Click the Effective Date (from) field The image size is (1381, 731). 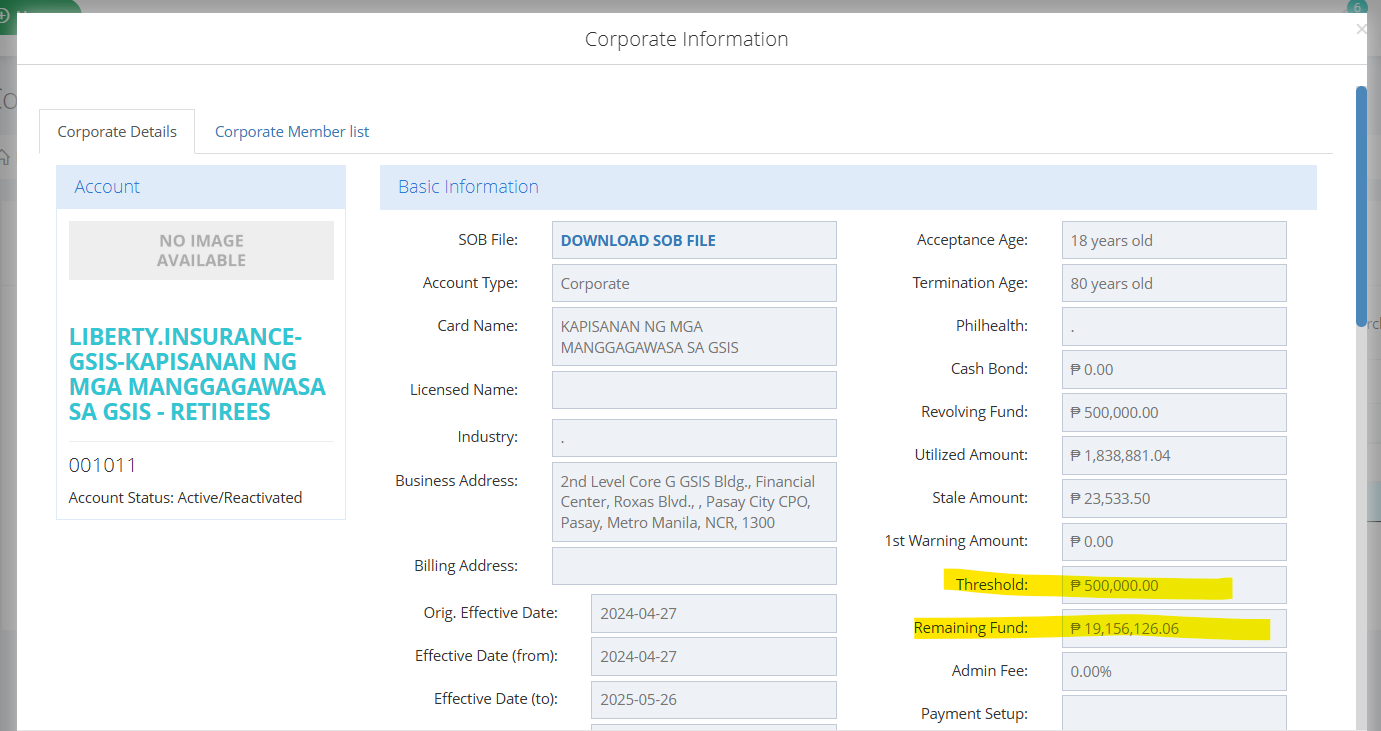click(714, 656)
